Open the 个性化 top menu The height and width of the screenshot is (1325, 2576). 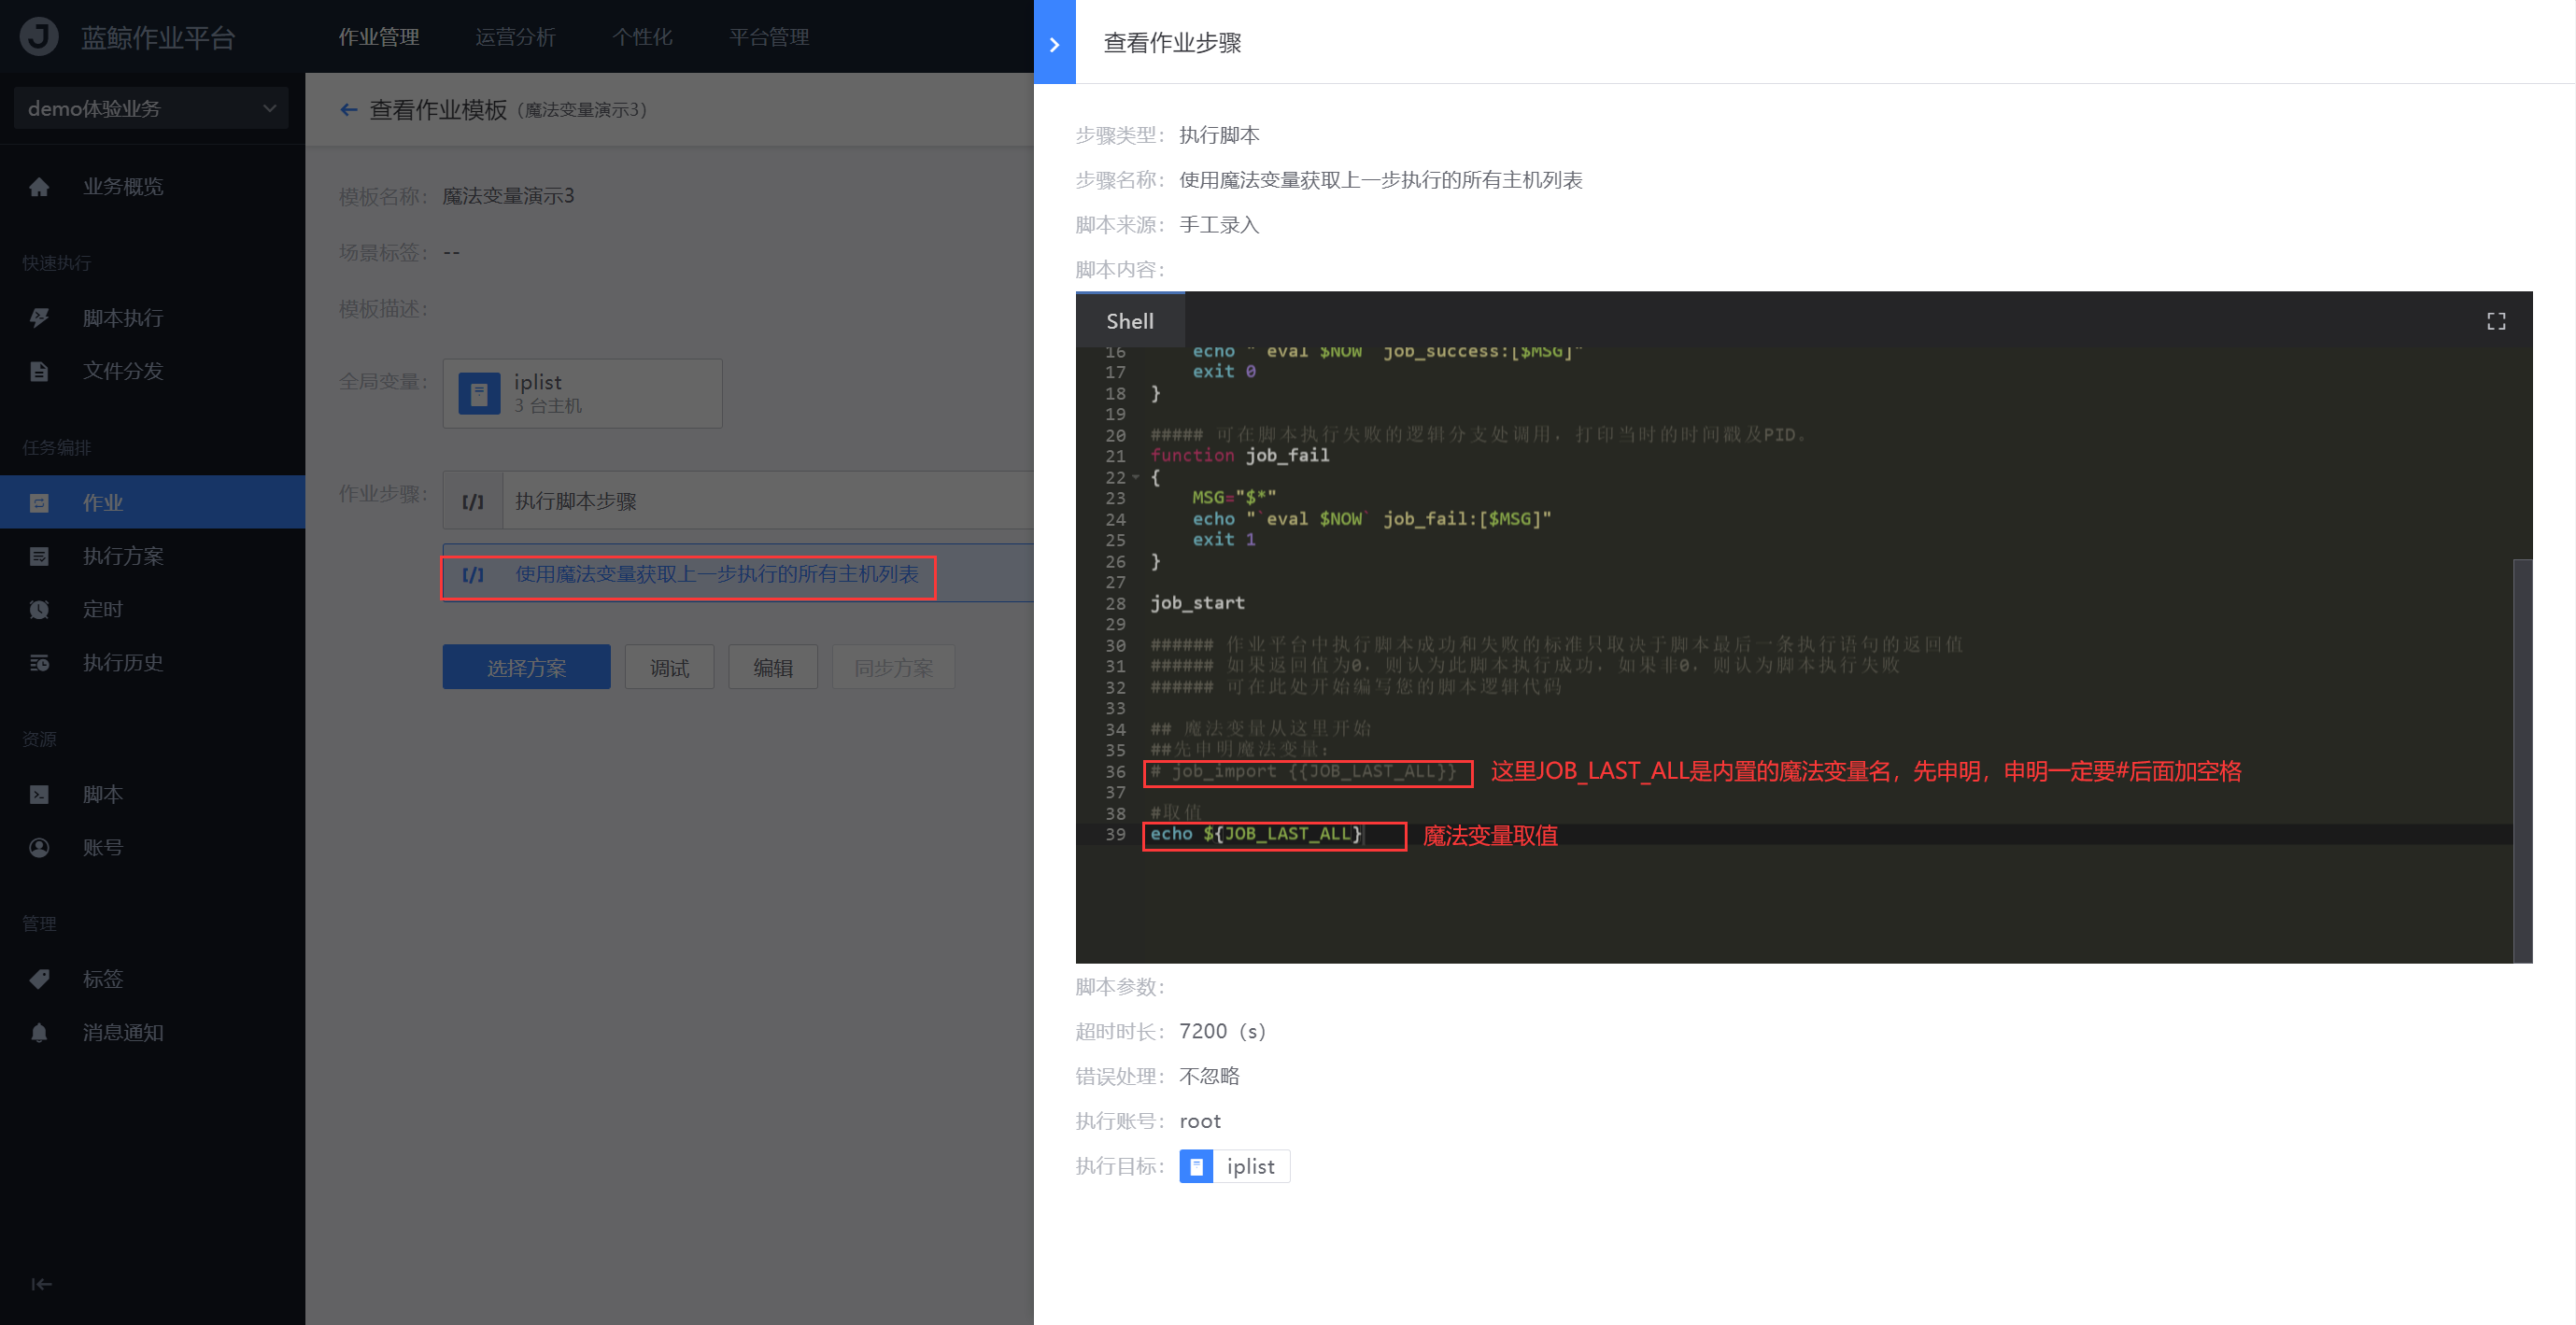[642, 37]
